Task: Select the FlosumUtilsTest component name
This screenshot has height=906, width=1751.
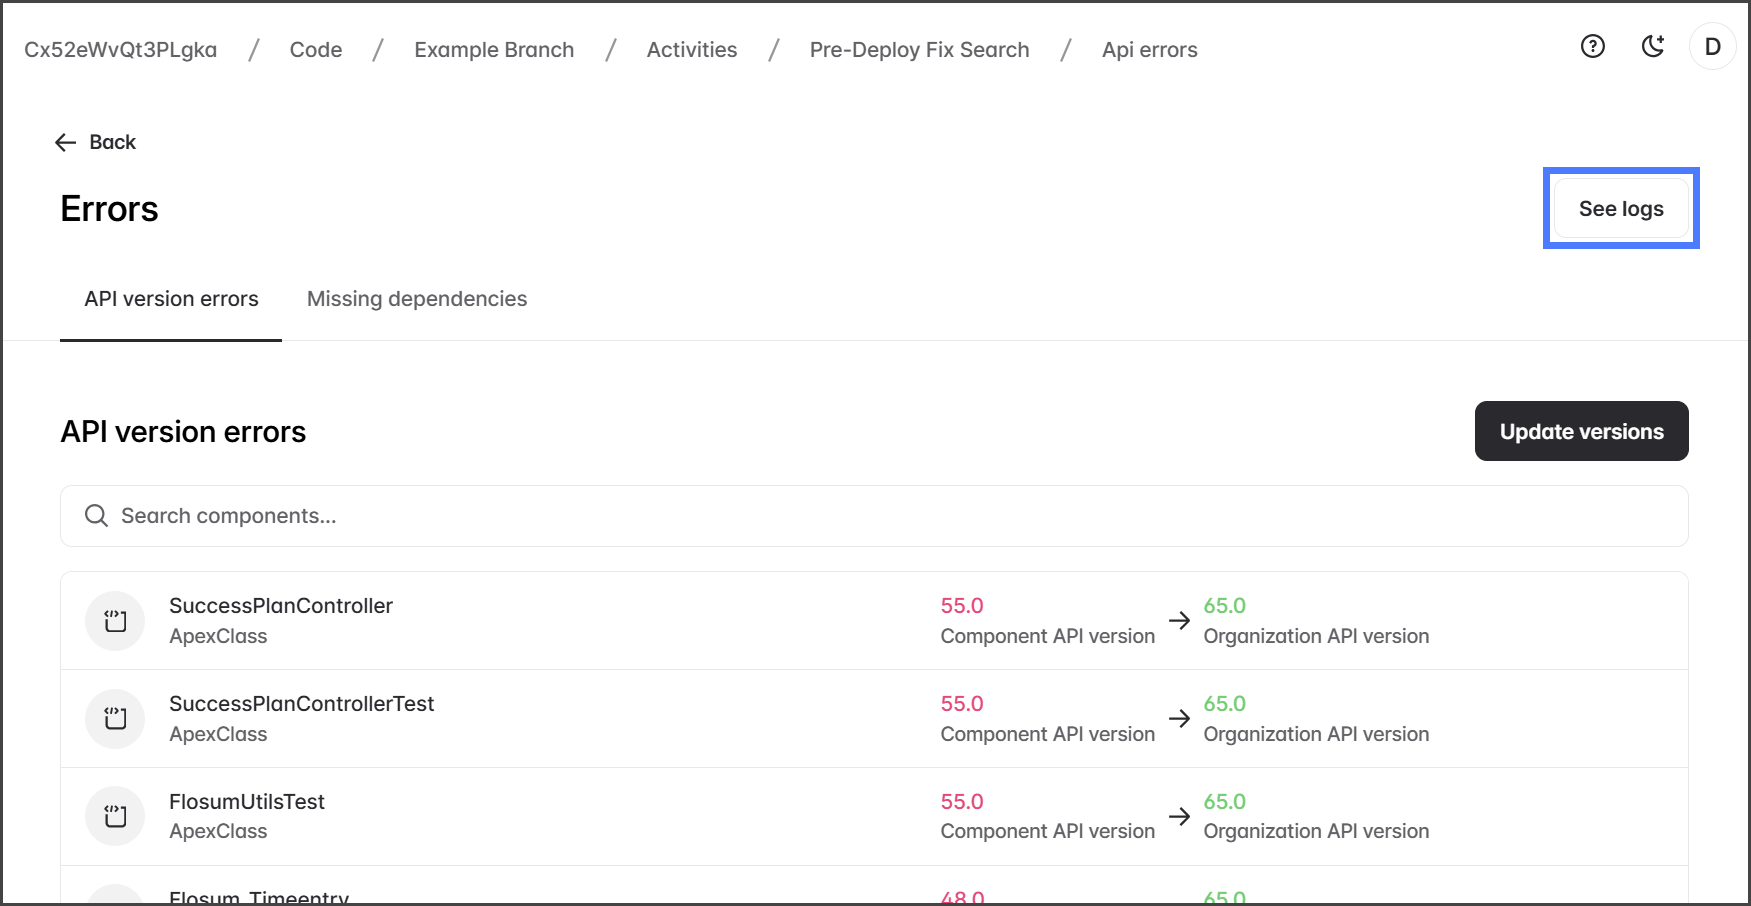Action: click(x=246, y=802)
